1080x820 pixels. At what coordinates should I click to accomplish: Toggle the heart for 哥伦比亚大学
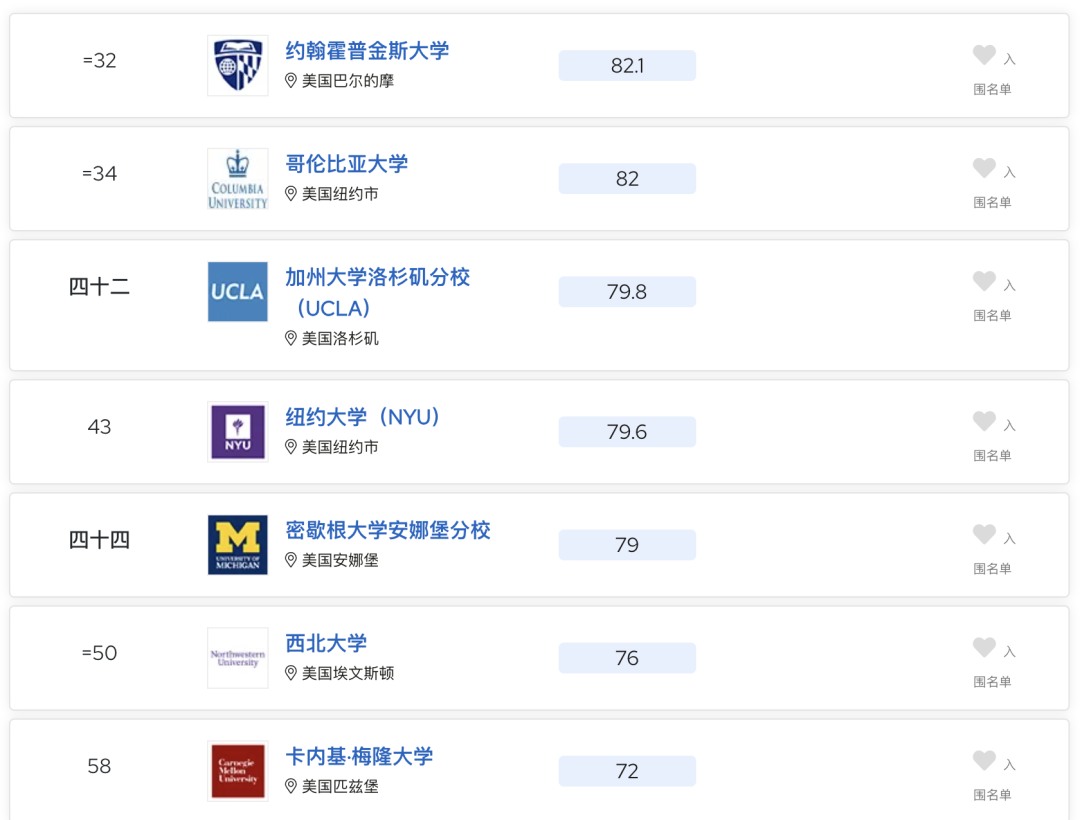coord(984,167)
